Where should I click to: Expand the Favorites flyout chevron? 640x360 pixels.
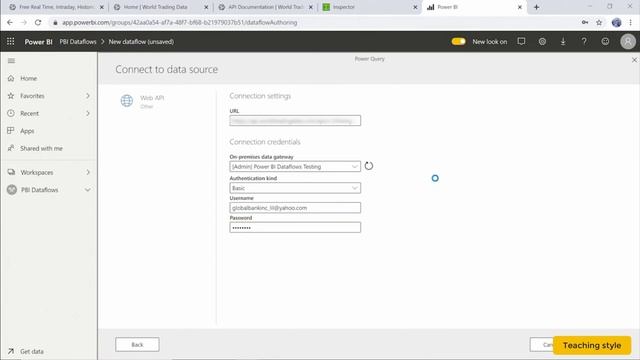click(88, 96)
